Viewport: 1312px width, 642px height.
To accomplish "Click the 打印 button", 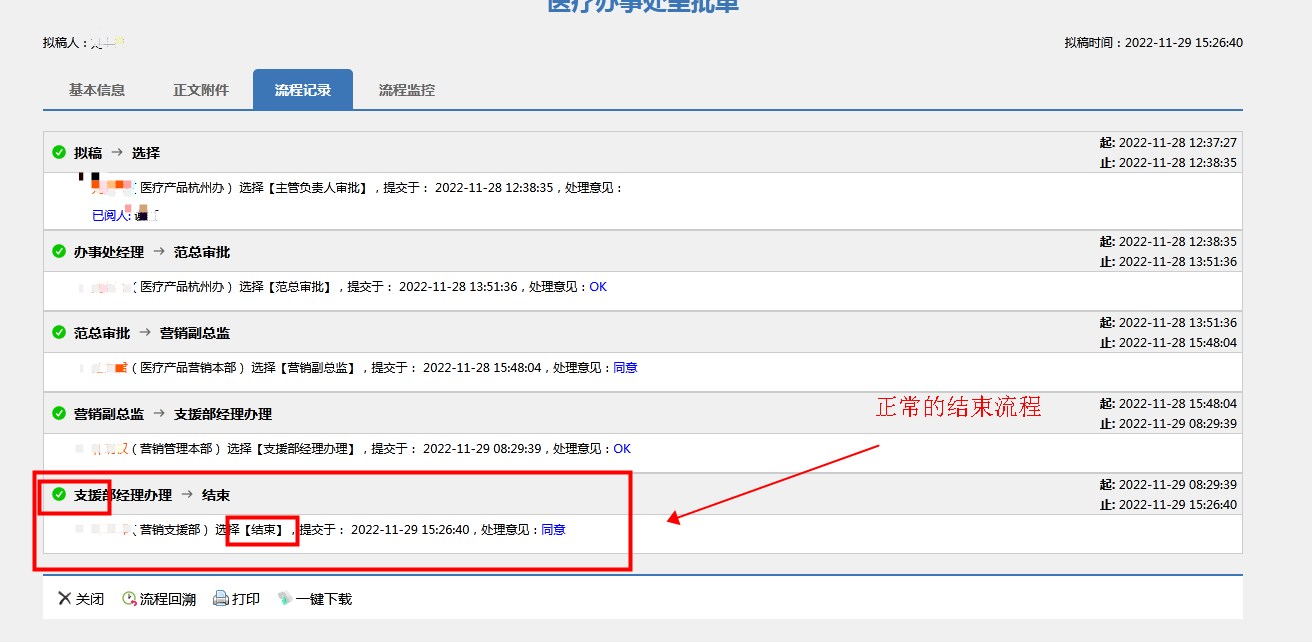I will pyautogui.click(x=236, y=599).
